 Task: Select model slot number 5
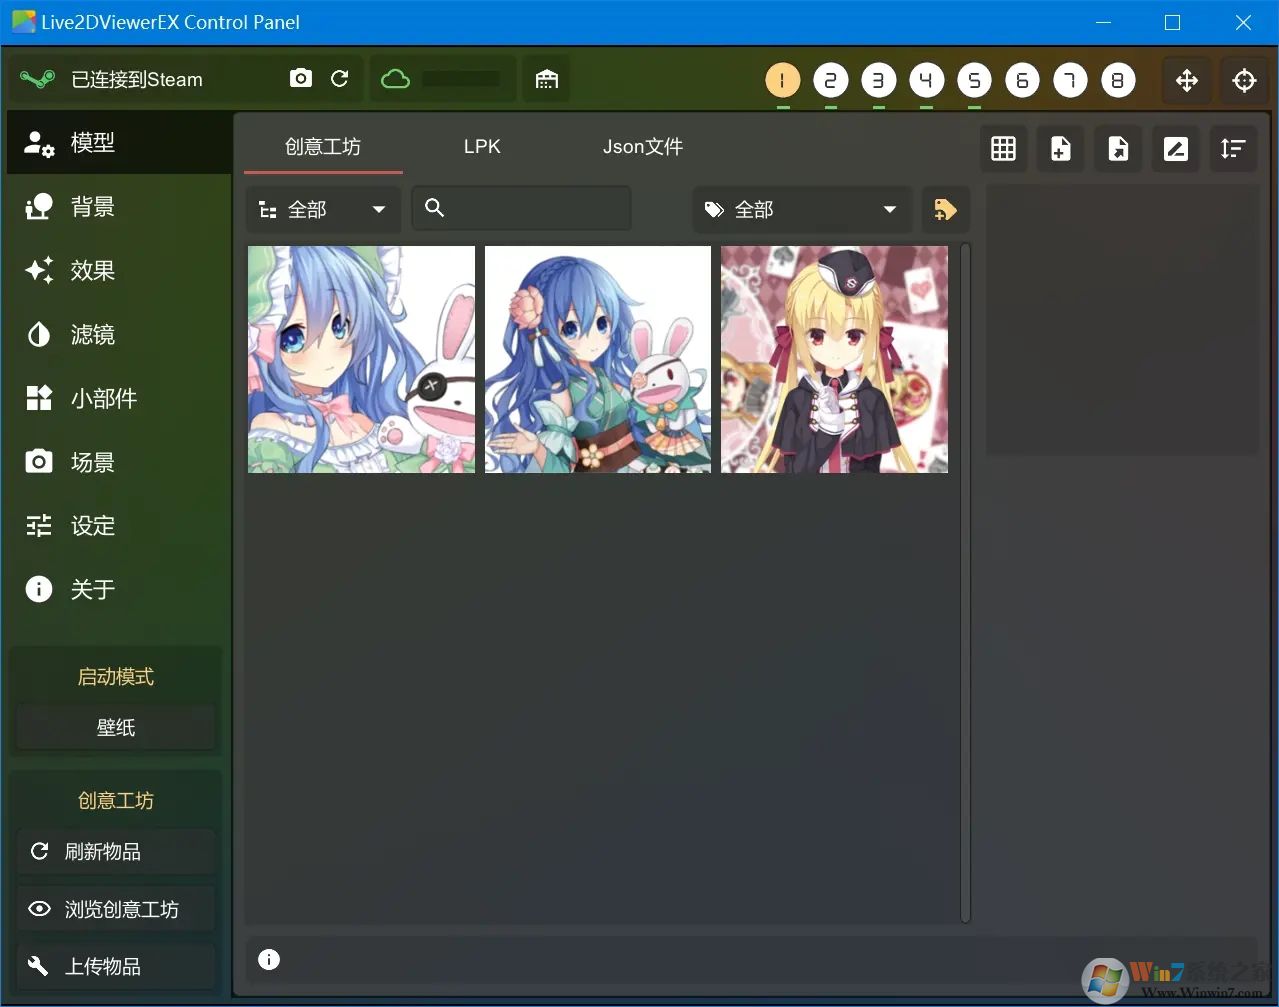[x=974, y=80]
